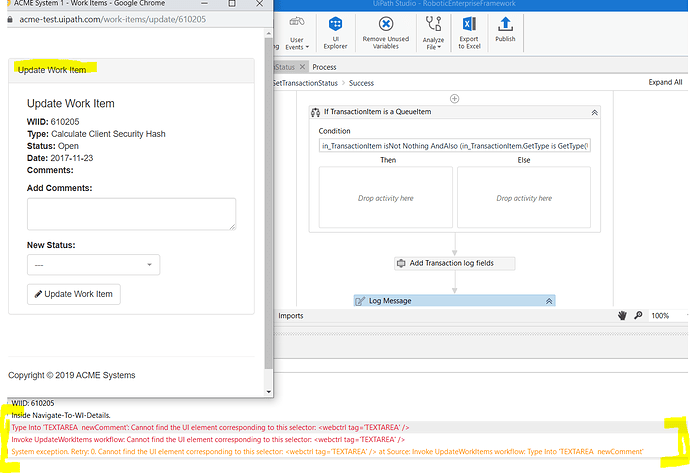Click Expand All in designer
This screenshot has width=690, height=473.
coord(665,82)
